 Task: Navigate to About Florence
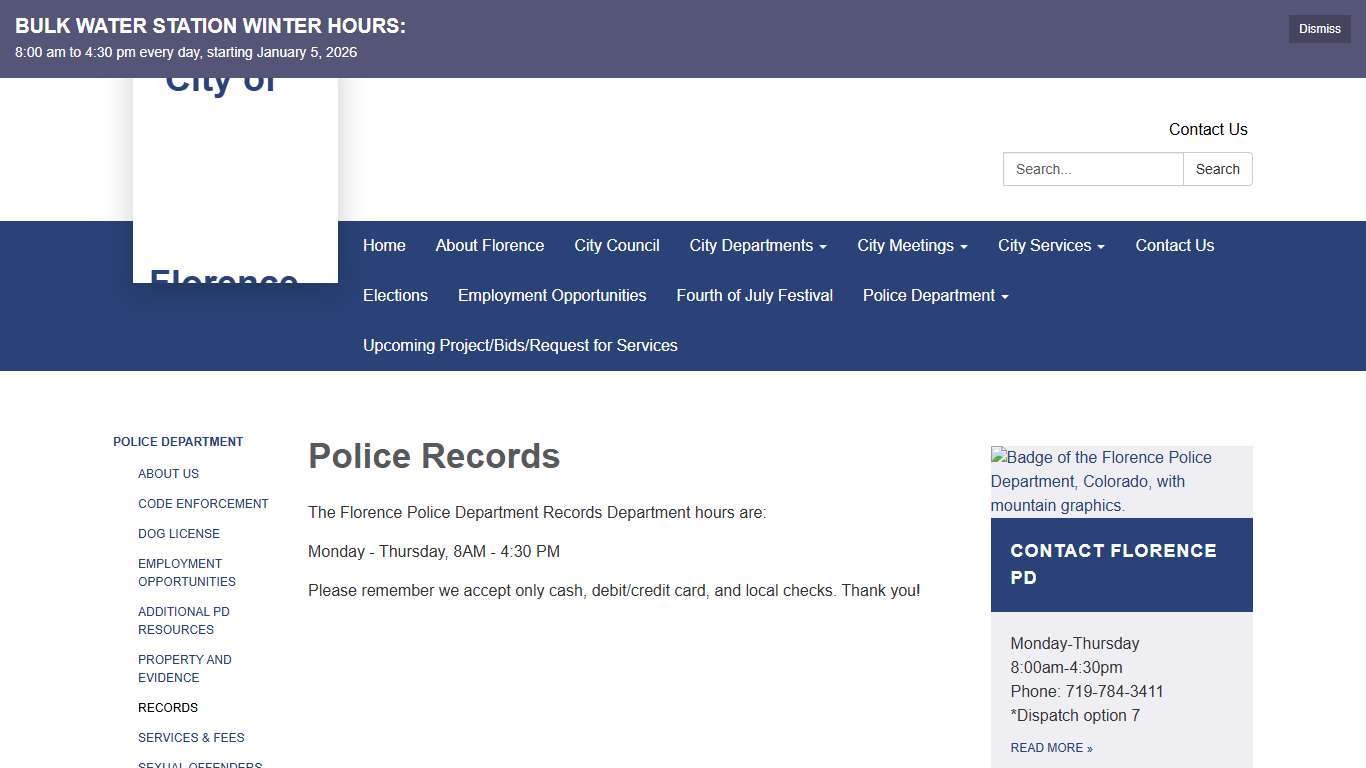click(489, 245)
